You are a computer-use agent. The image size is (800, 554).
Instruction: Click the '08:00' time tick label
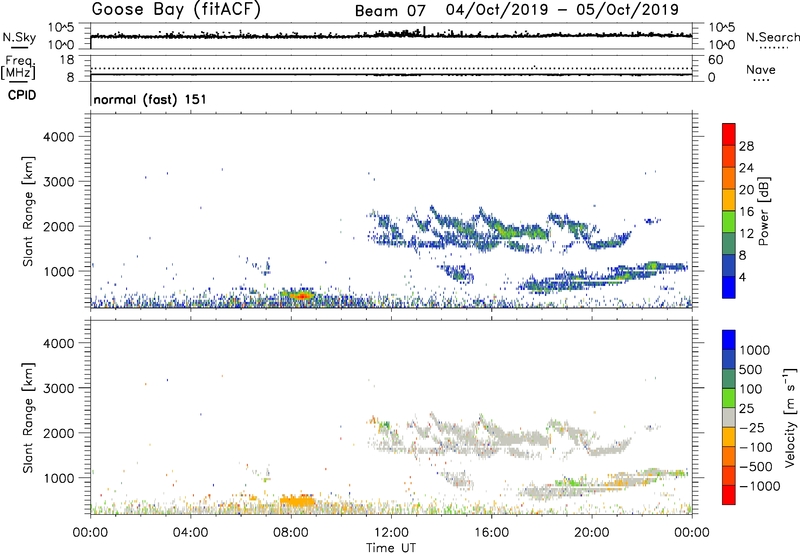pos(291,533)
